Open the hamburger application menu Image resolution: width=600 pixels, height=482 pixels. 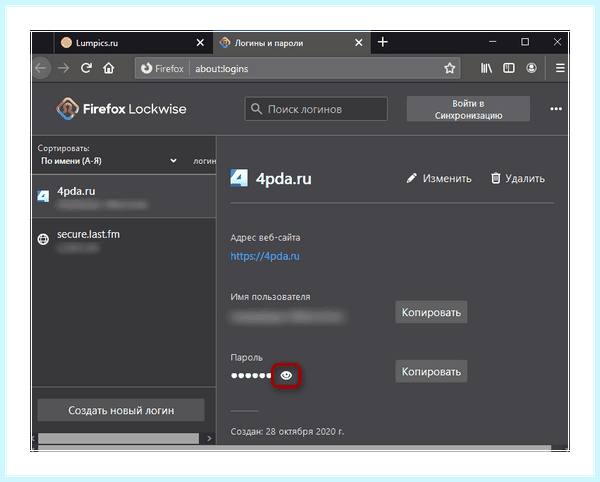coord(560,68)
